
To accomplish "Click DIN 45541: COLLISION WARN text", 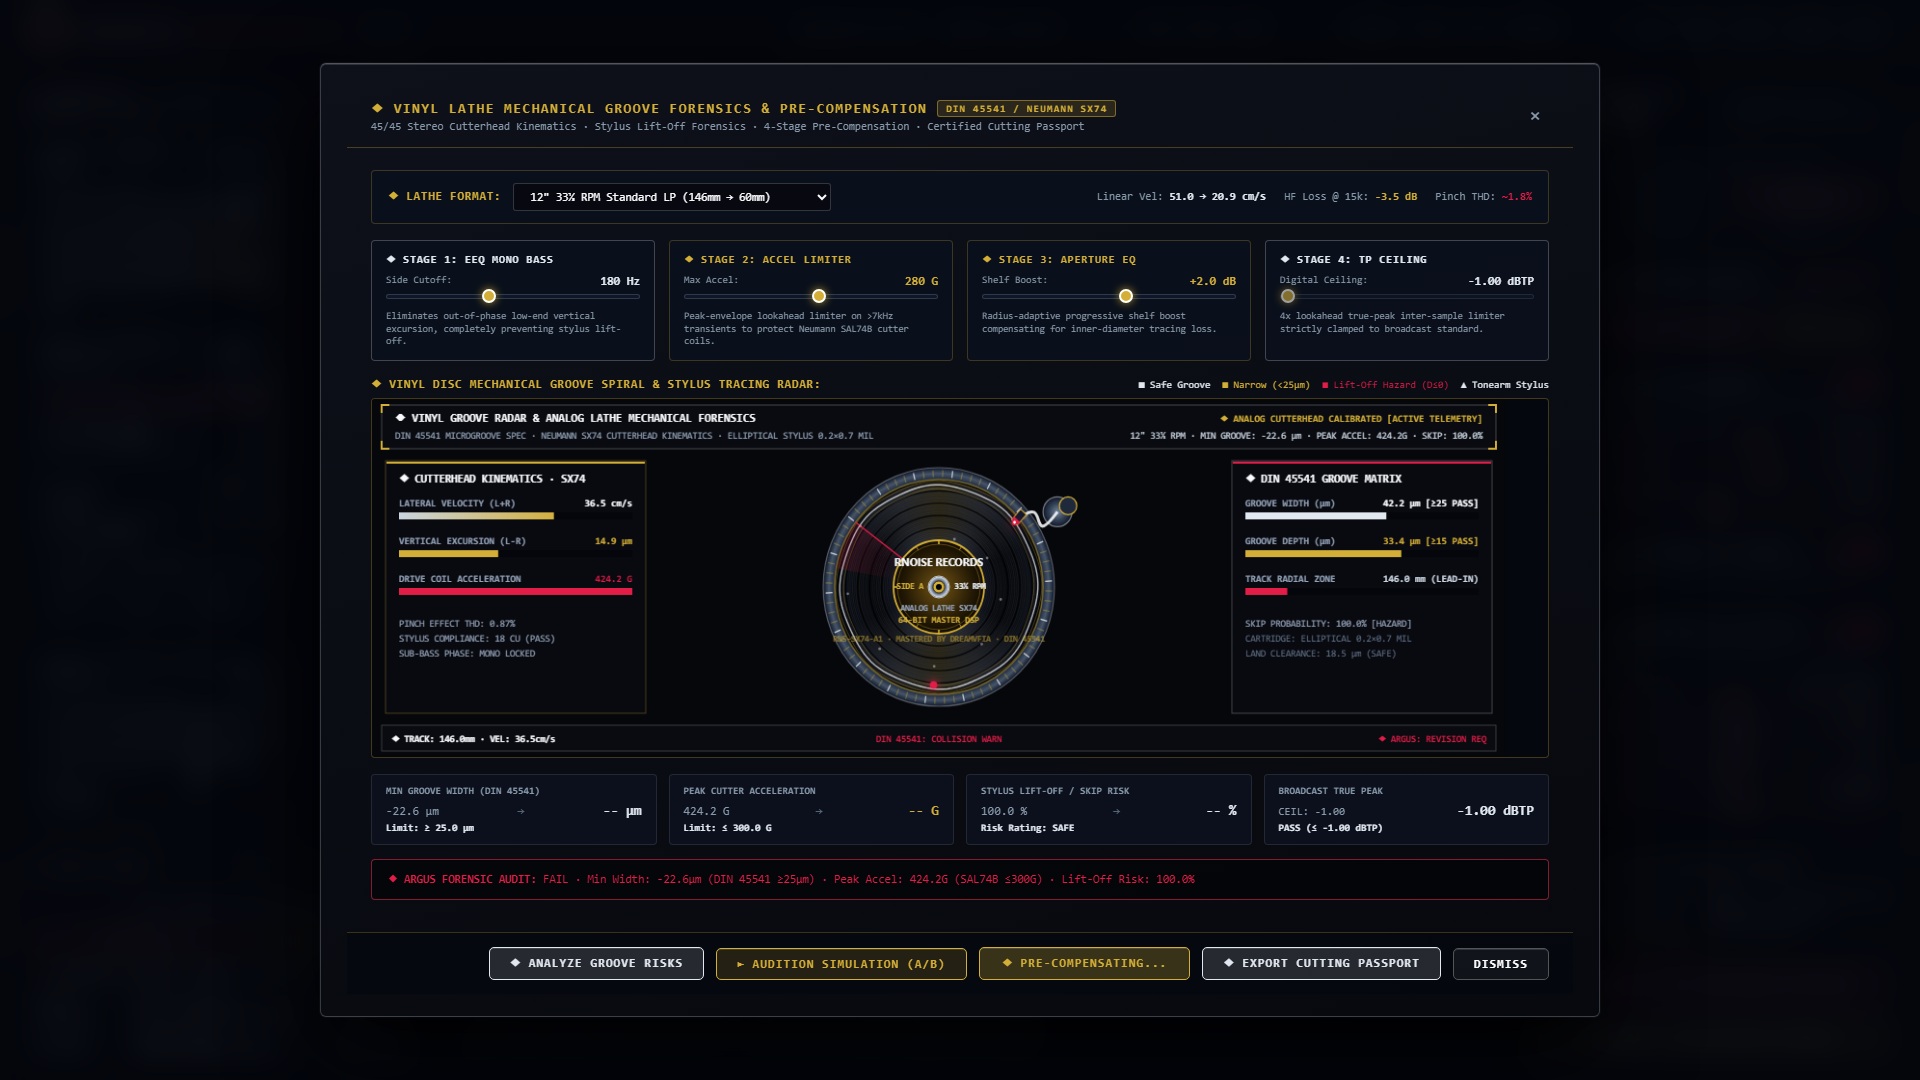I will (938, 739).
